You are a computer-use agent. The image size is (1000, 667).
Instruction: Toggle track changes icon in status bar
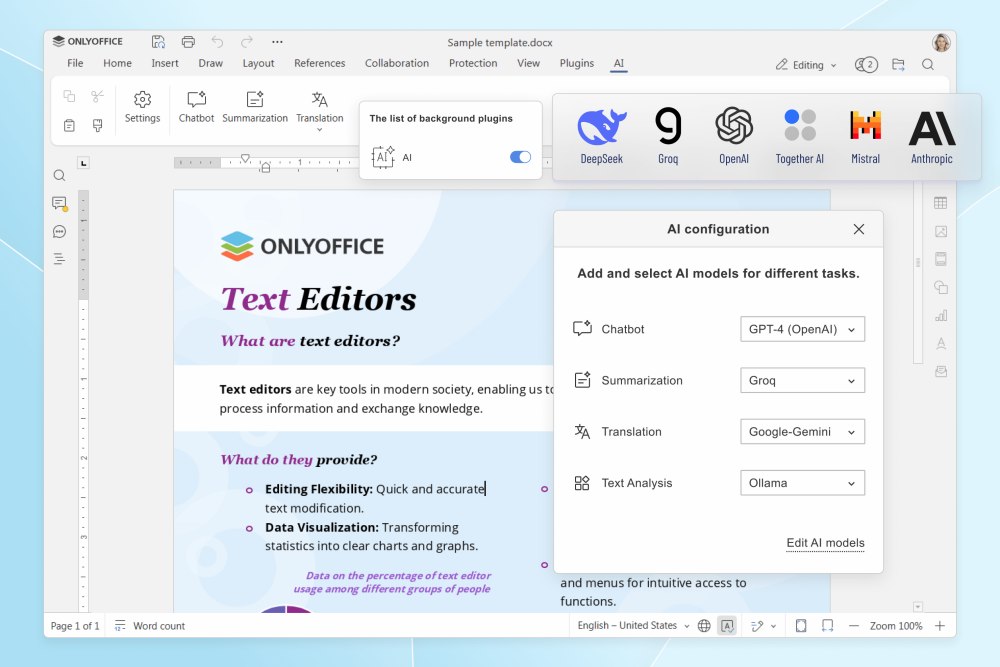pyautogui.click(x=757, y=626)
